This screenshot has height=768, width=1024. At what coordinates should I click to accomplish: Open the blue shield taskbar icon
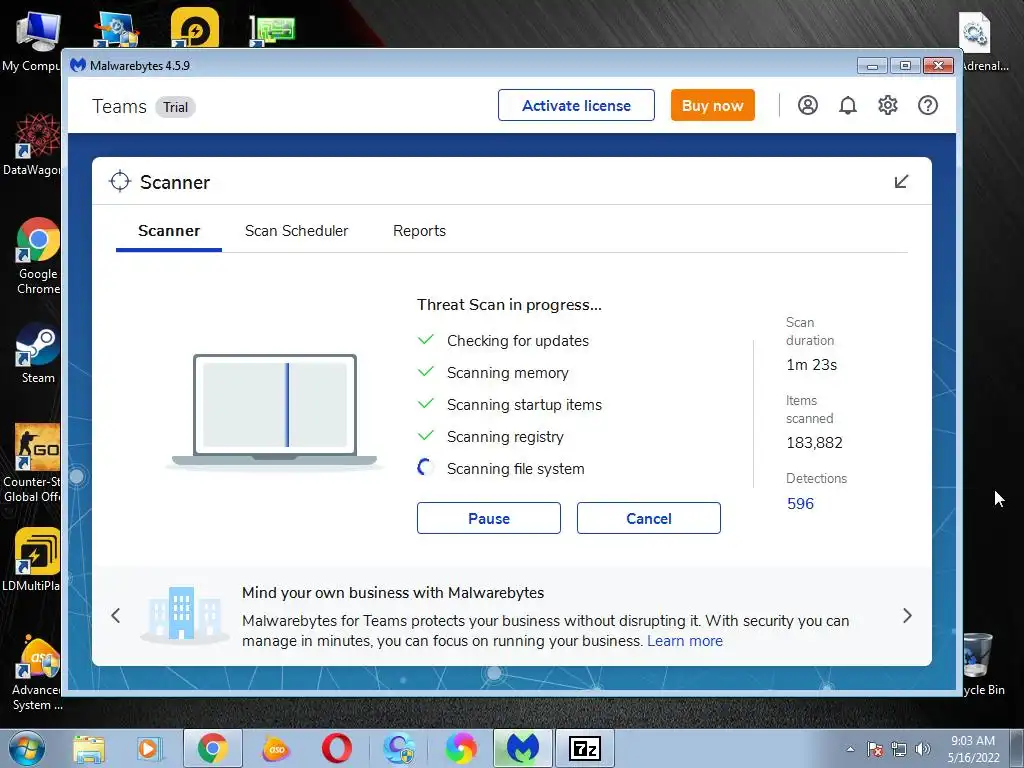(x=399, y=748)
